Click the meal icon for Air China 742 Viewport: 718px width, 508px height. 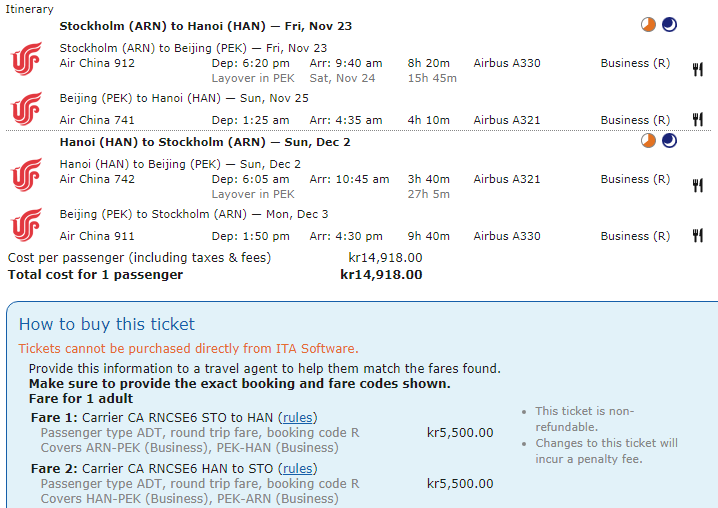point(697,185)
